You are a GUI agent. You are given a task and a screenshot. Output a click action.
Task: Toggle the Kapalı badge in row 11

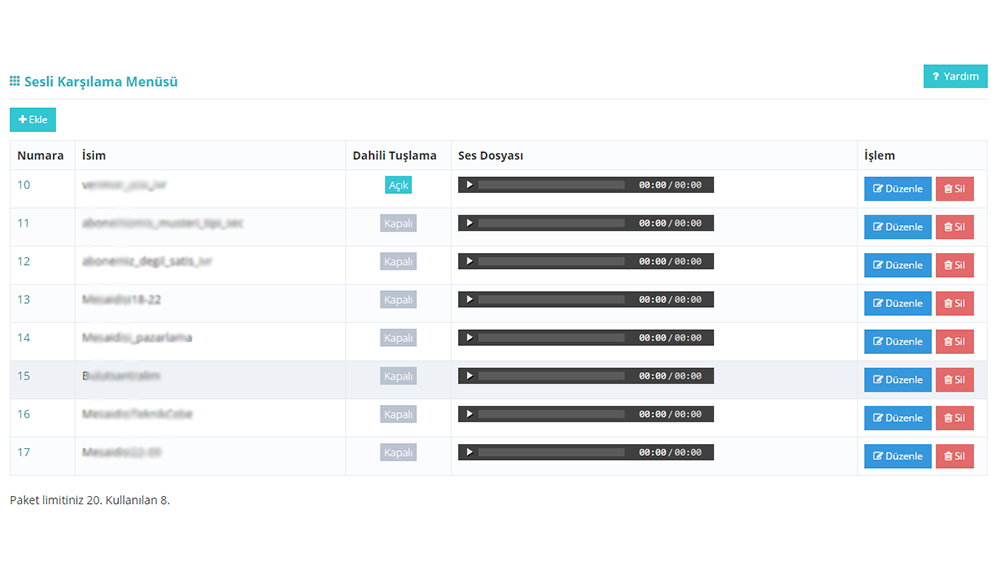pyautogui.click(x=398, y=223)
